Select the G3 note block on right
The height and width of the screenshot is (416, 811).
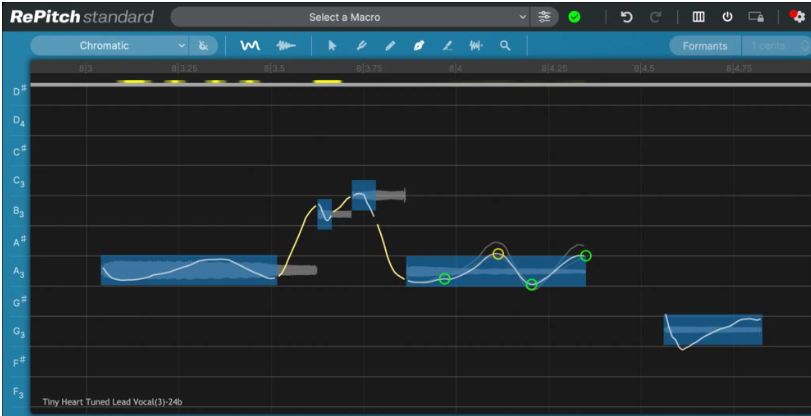pos(712,330)
